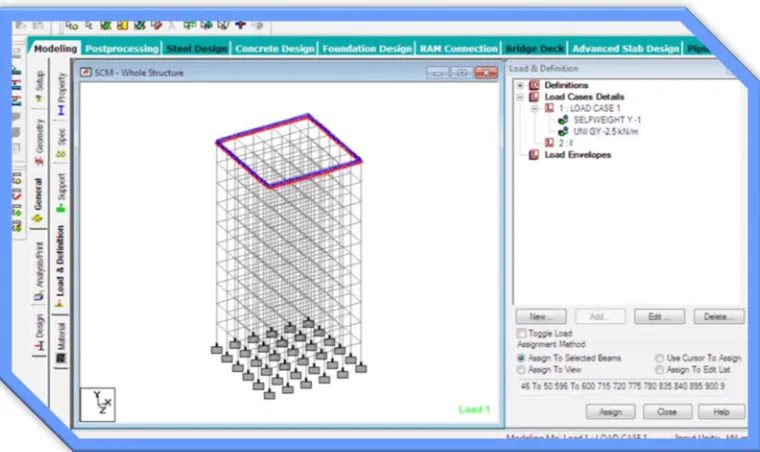Open the Spec sub-page tab
Viewport: 760px width, 452px height.
(x=61, y=143)
